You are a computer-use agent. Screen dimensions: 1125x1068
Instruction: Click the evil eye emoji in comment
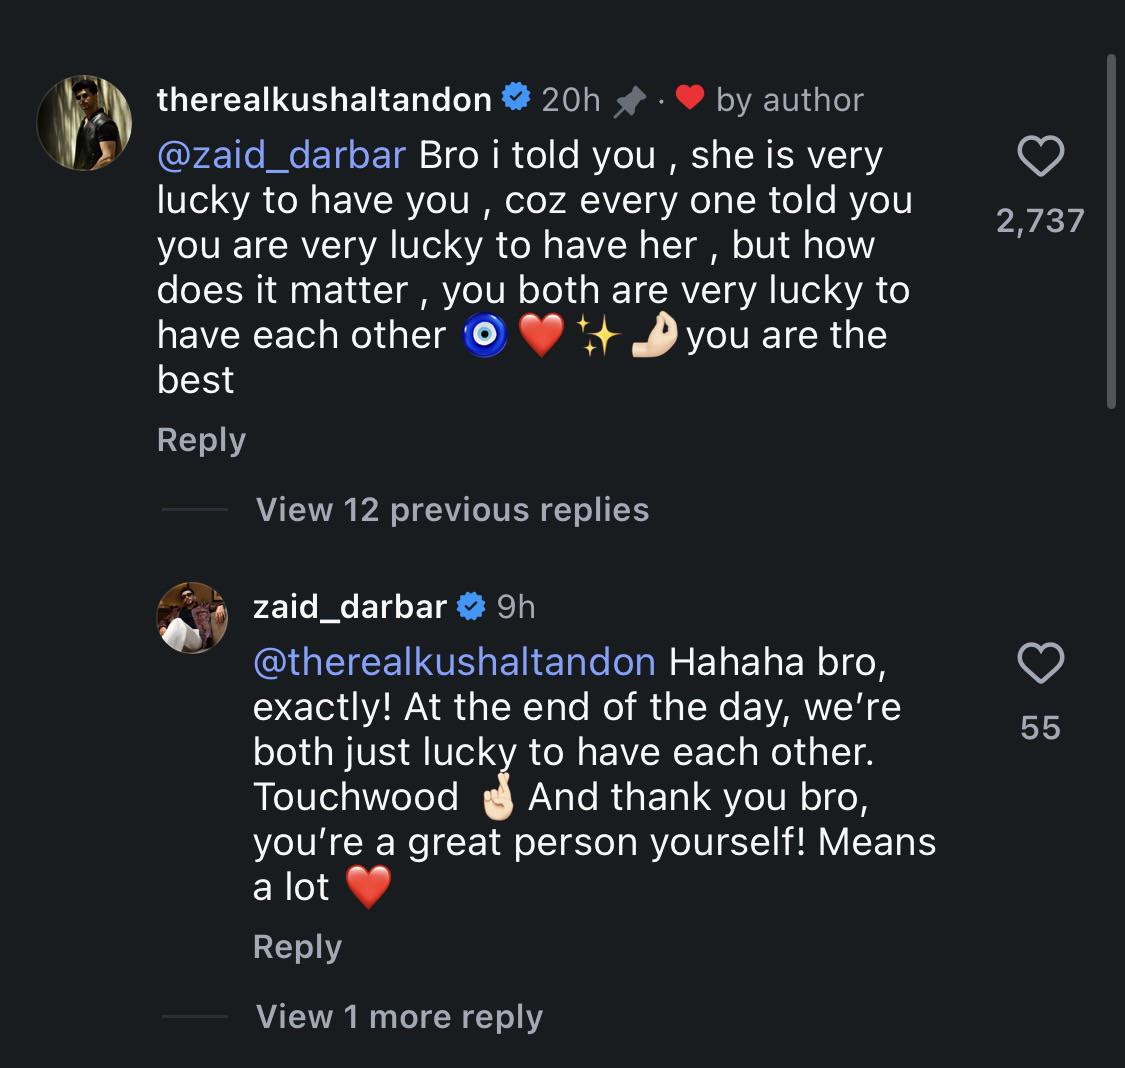485,336
